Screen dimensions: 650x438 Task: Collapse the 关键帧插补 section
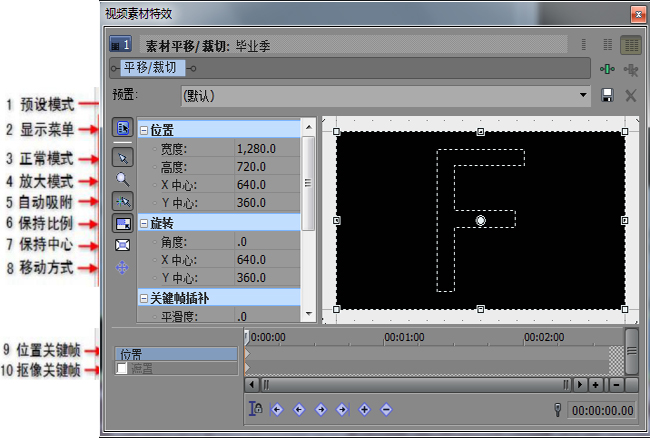coord(144,298)
